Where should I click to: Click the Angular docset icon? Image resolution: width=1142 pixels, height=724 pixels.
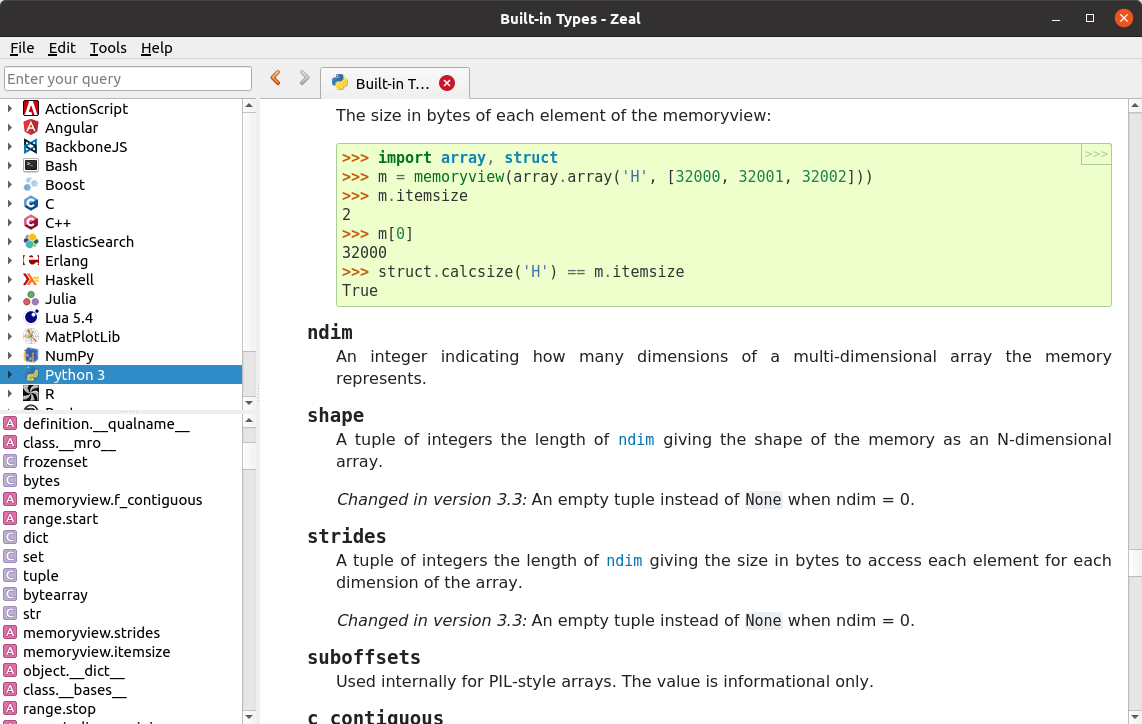coord(31,127)
